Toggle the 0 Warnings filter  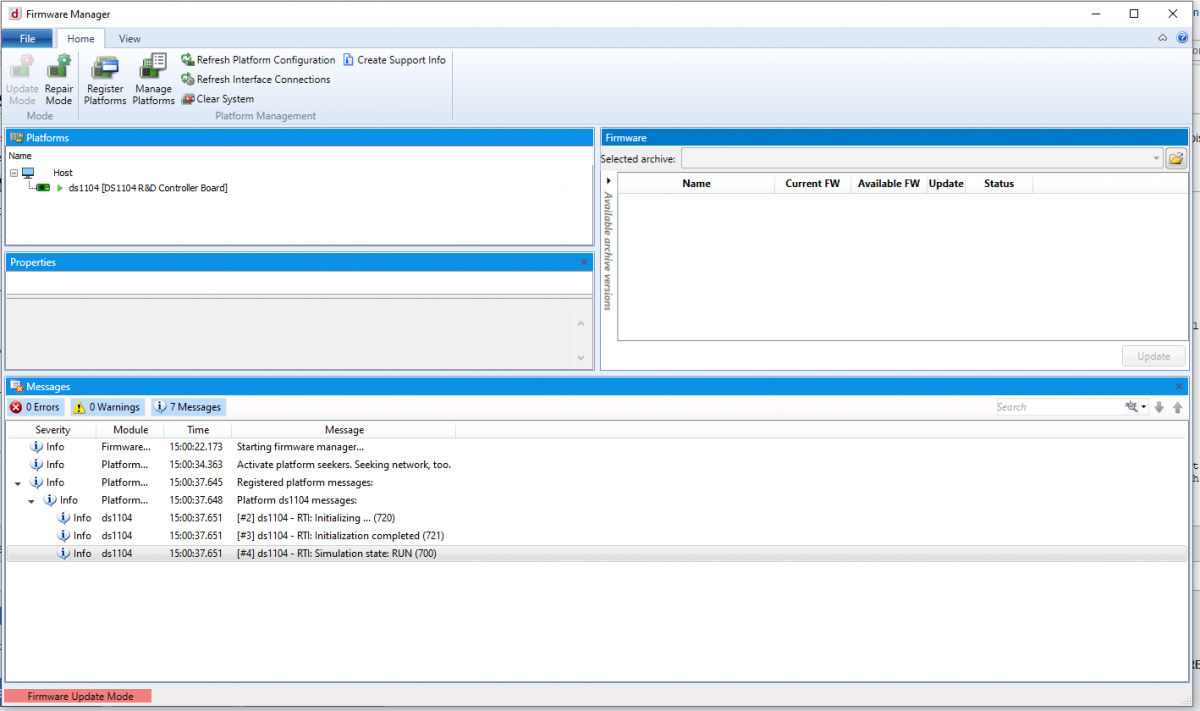pos(107,407)
